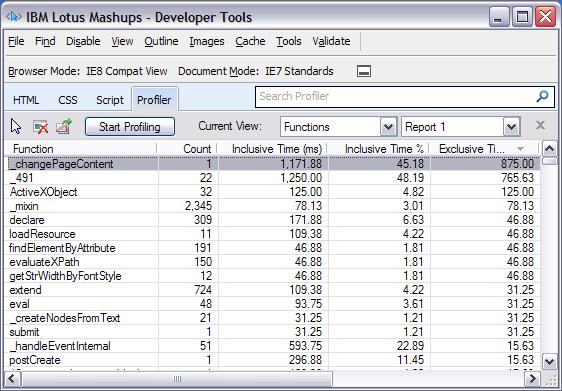This screenshot has width=562, height=391.
Task: Sort by Inclusive Time (ms) header
Action: pyautogui.click(x=272, y=149)
